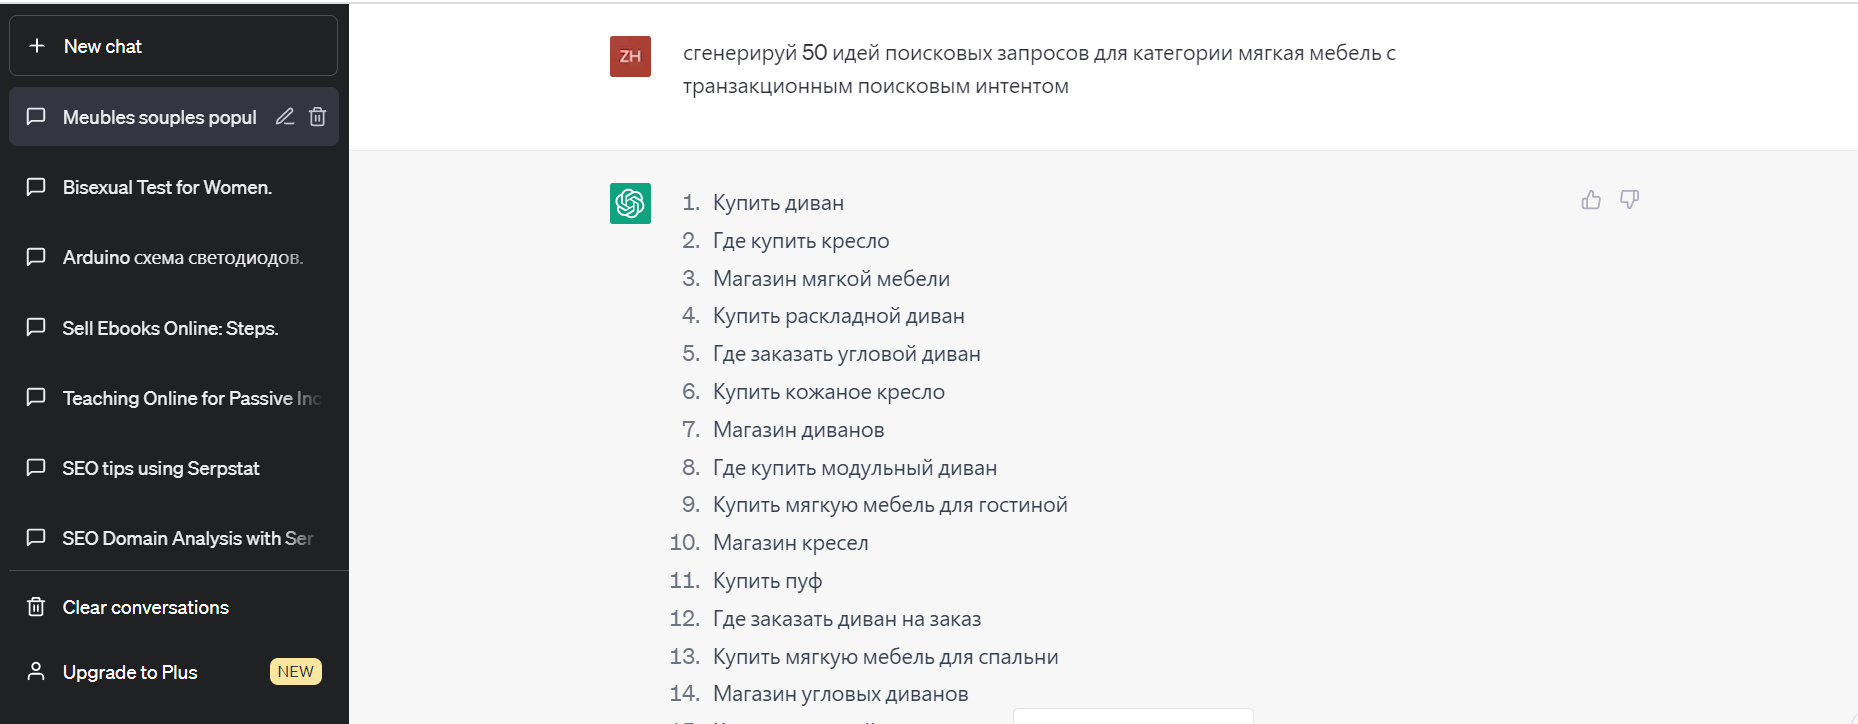The width and height of the screenshot is (1858, 724).
Task: Open the SEO Domain Analysis with Ser chat
Action: click(x=188, y=538)
